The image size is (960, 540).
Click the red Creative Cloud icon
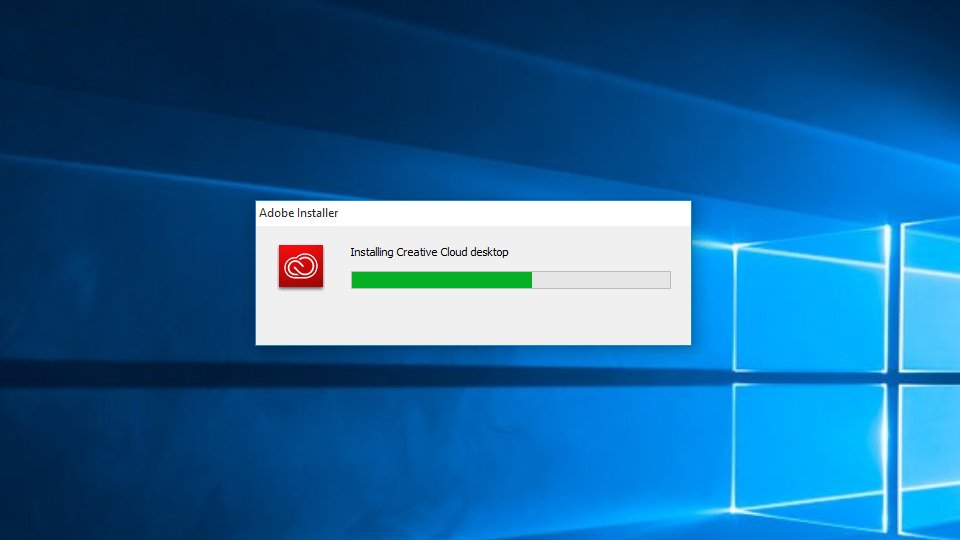(301, 266)
